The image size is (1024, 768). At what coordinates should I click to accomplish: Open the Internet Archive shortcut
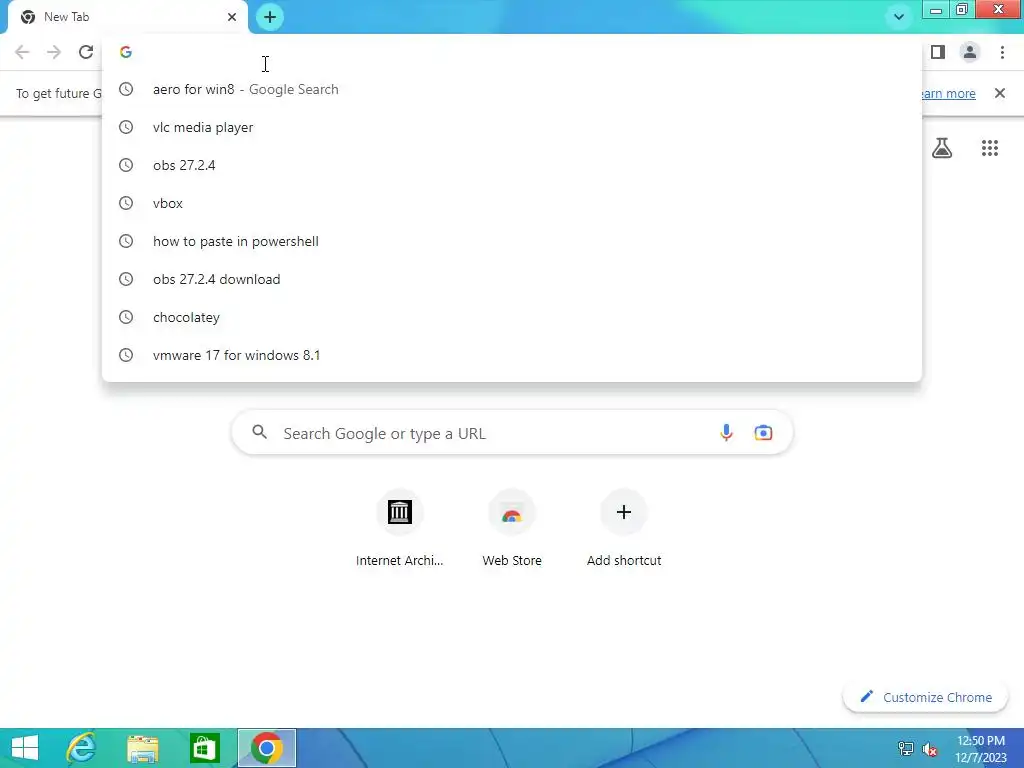coord(400,528)
